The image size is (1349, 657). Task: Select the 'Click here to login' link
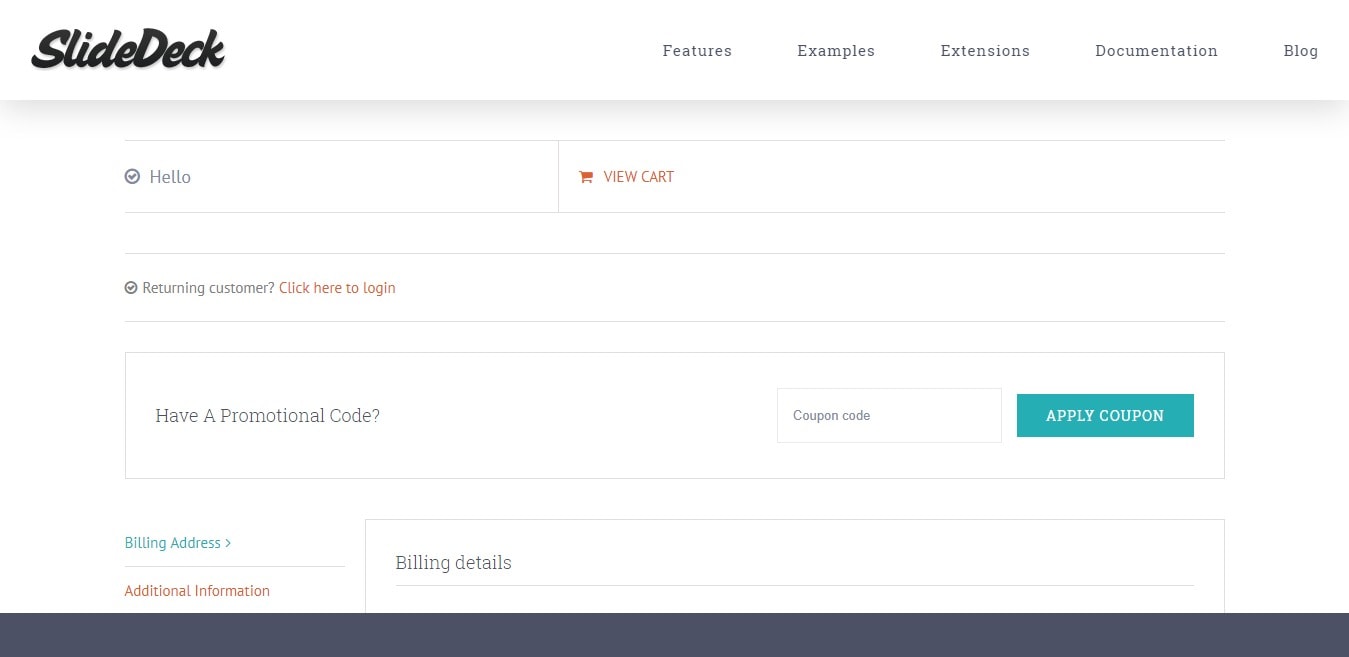pyautogui.click(x=337, y=288)
